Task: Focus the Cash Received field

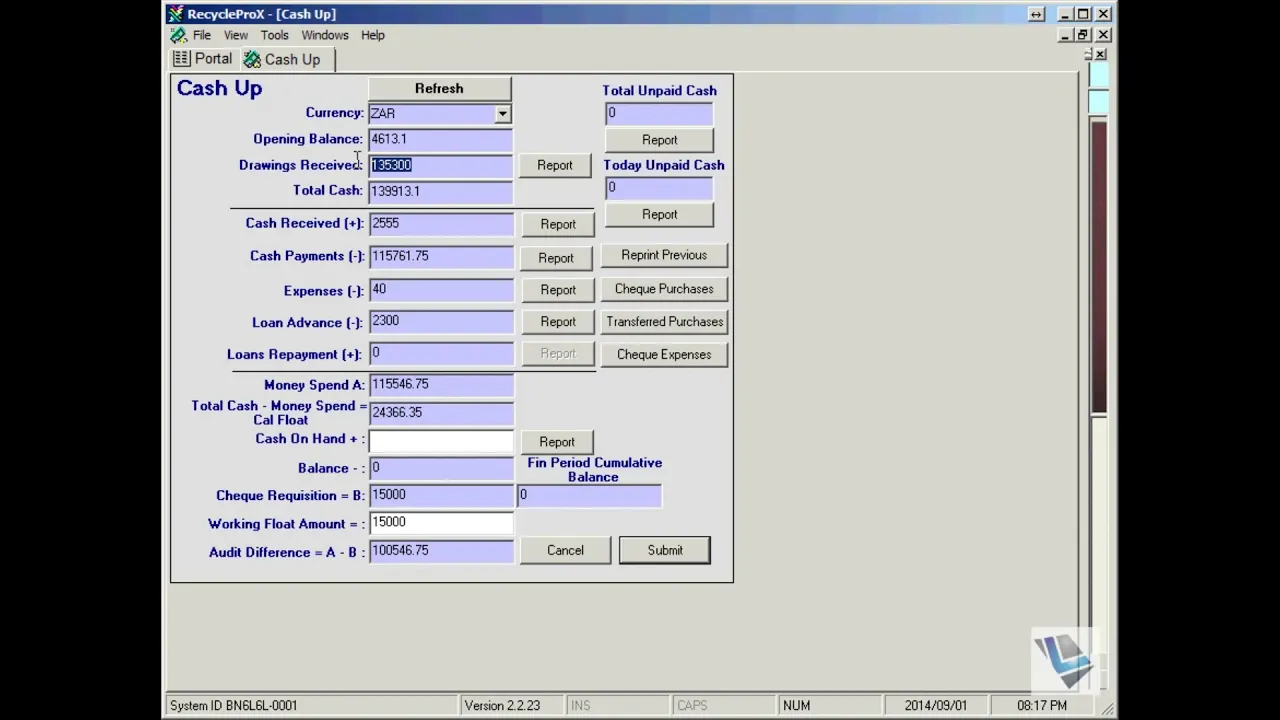Action: click(x=440, y=224)
